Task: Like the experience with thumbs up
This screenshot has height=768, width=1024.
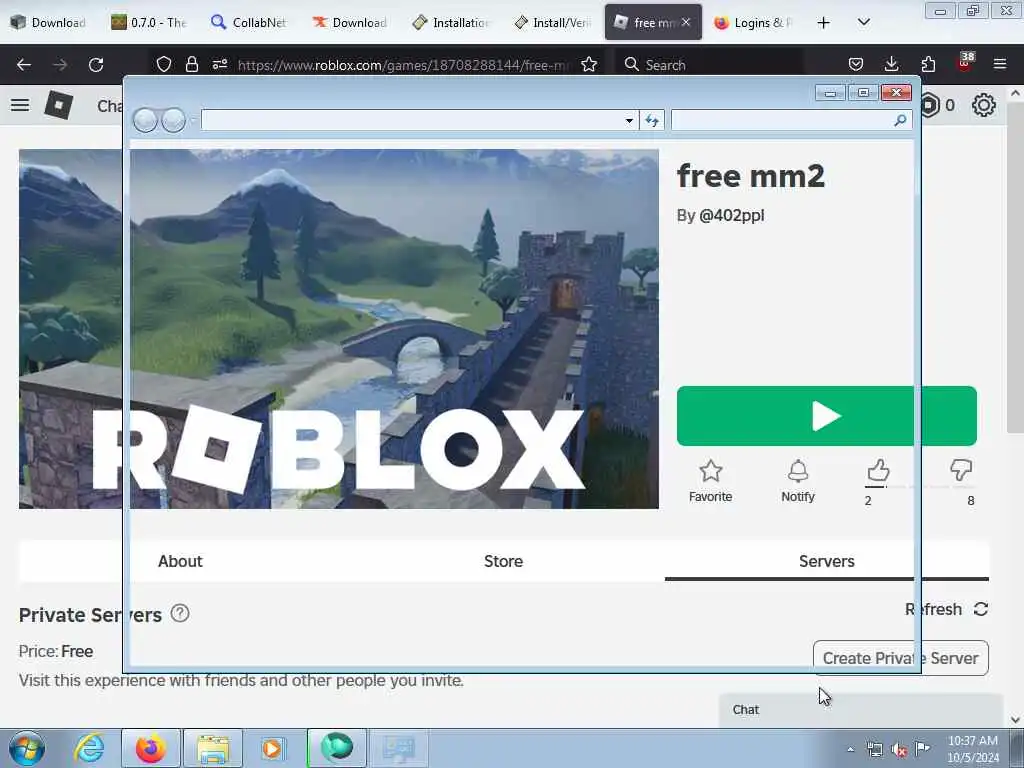Action: [x=878, y=470]
